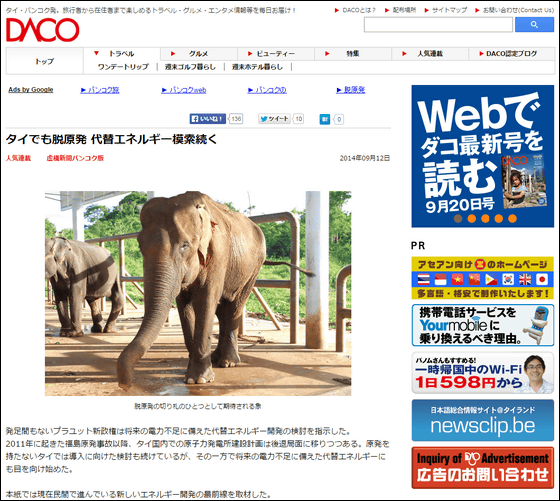Viewport: 560px width, 501px height.
Task: Click into the search text field
Action: click(x=439, y=25)
